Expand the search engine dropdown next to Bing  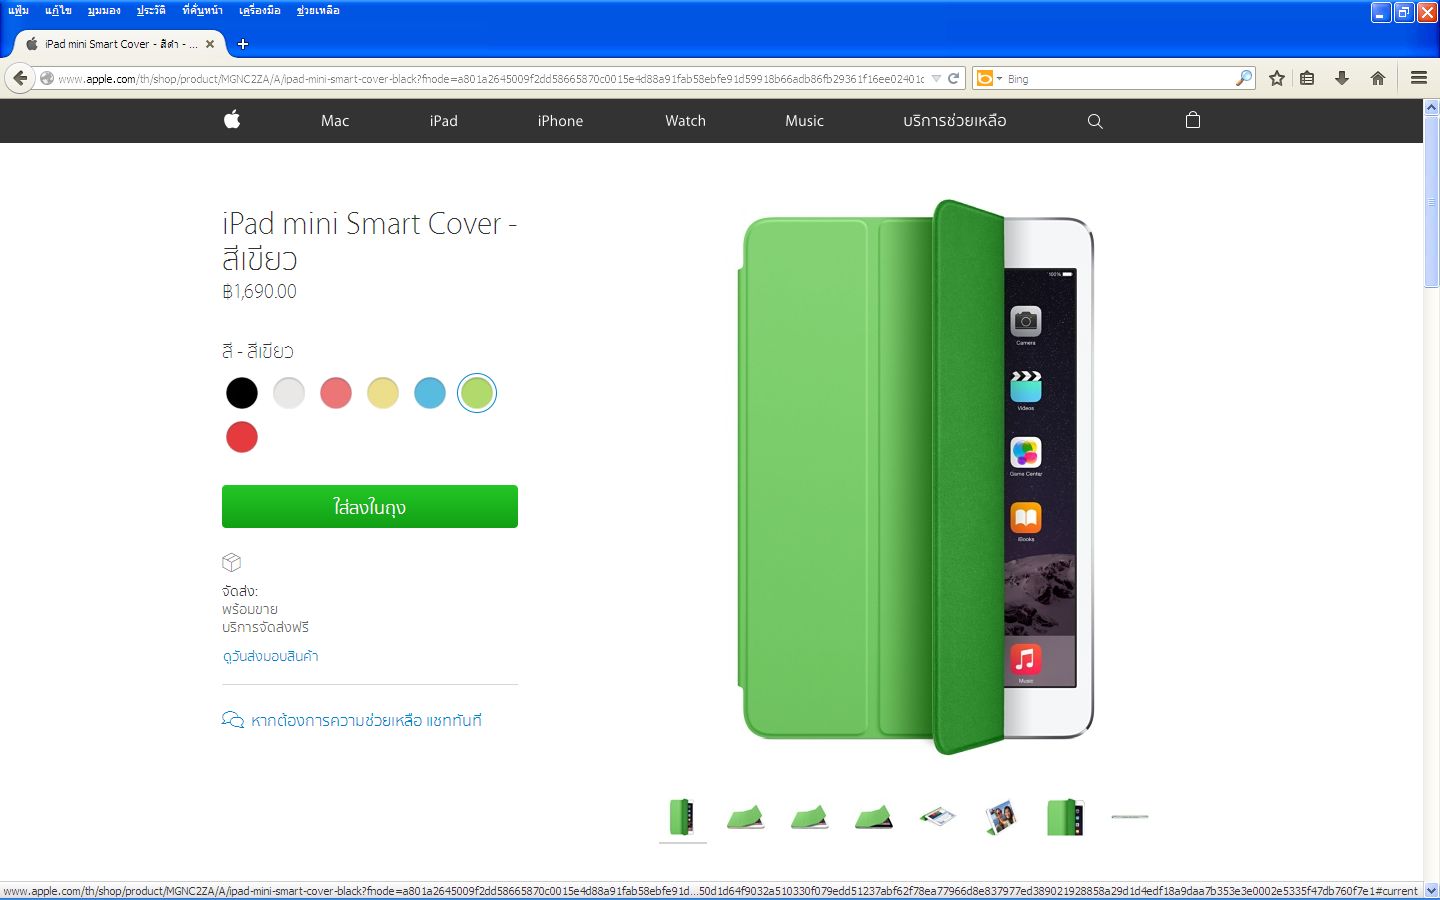point(999,79)
